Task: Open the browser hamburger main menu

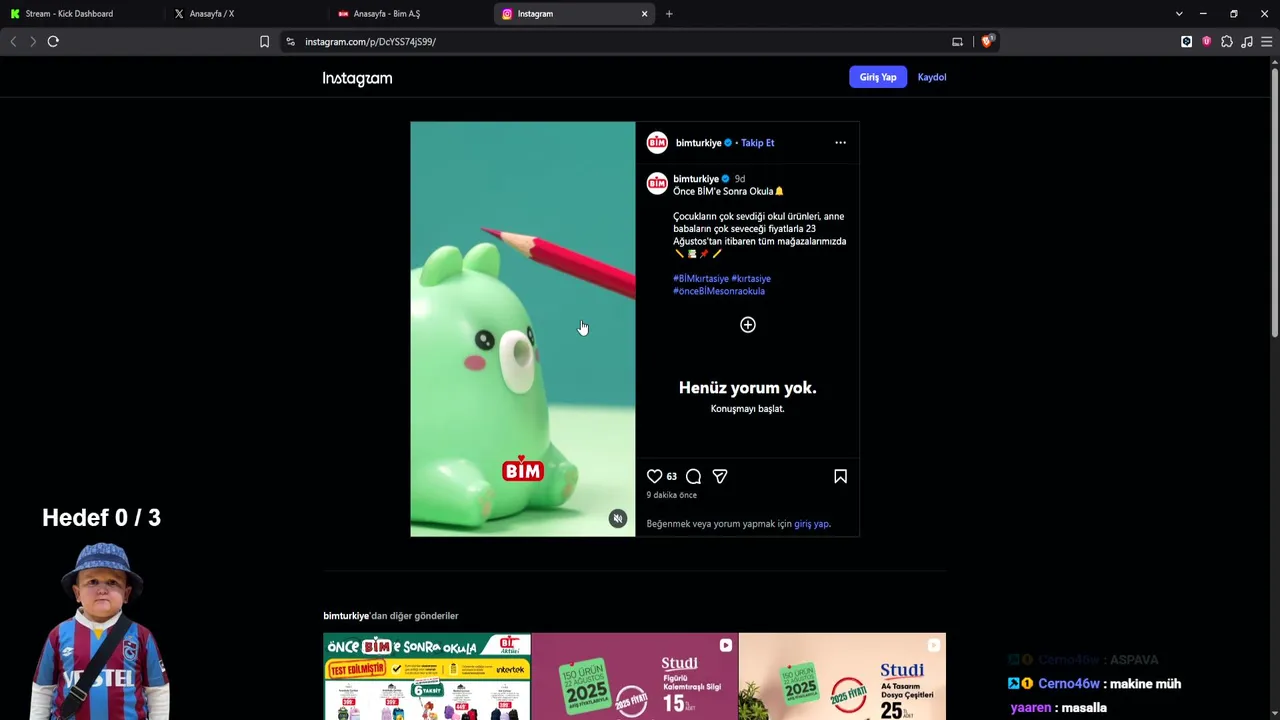Action: (1267, 42)
